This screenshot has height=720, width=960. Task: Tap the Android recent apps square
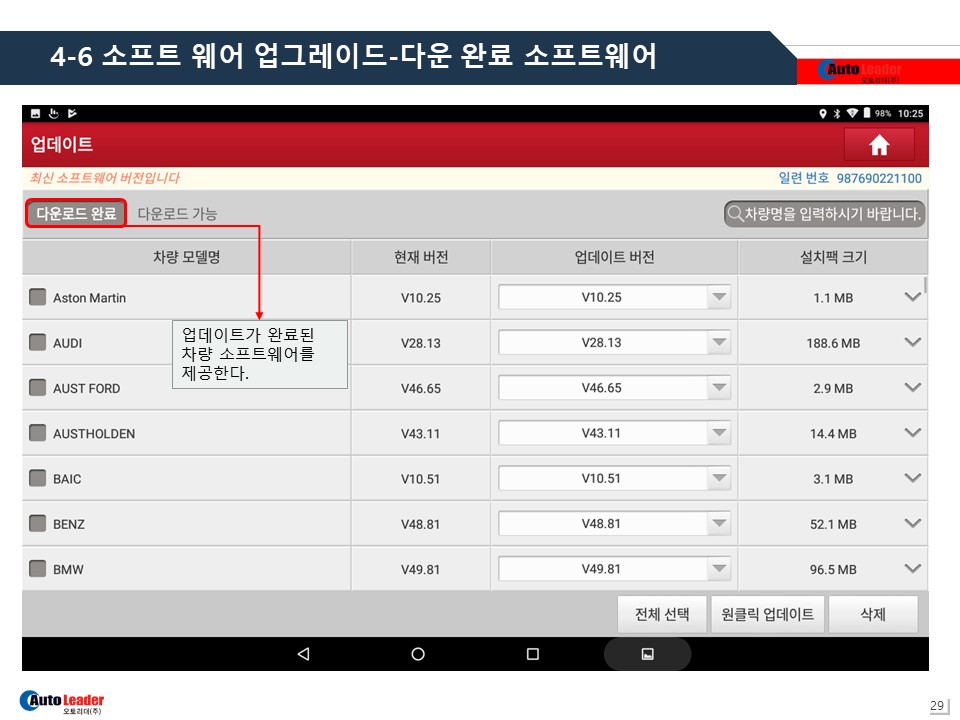(x=533, y=654)
